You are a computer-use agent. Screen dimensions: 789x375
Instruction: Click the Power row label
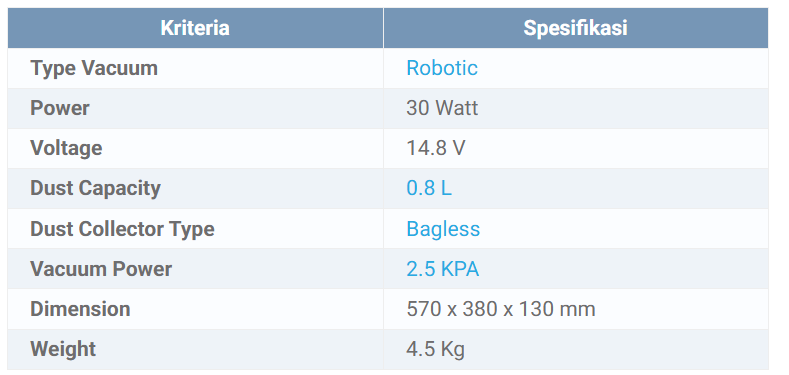(x=60, y=108)
